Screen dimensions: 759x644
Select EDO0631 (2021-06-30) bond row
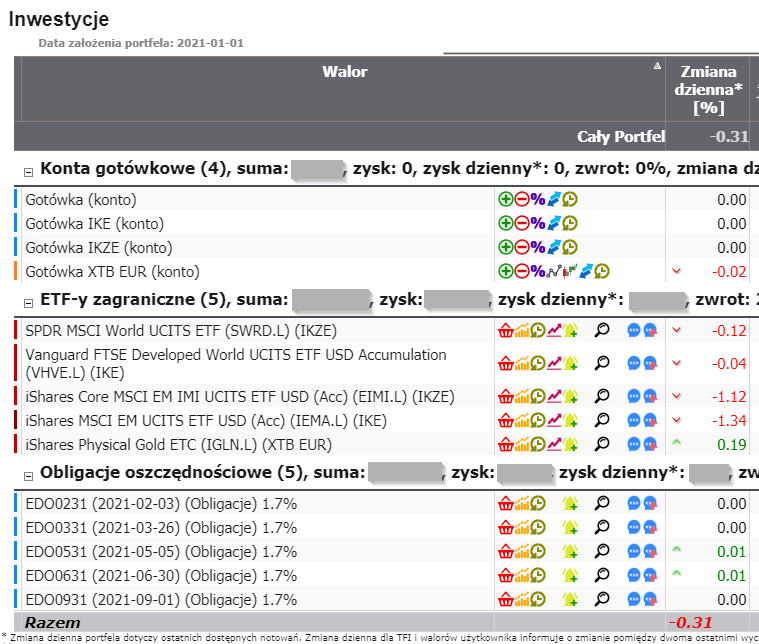[161, 576]
